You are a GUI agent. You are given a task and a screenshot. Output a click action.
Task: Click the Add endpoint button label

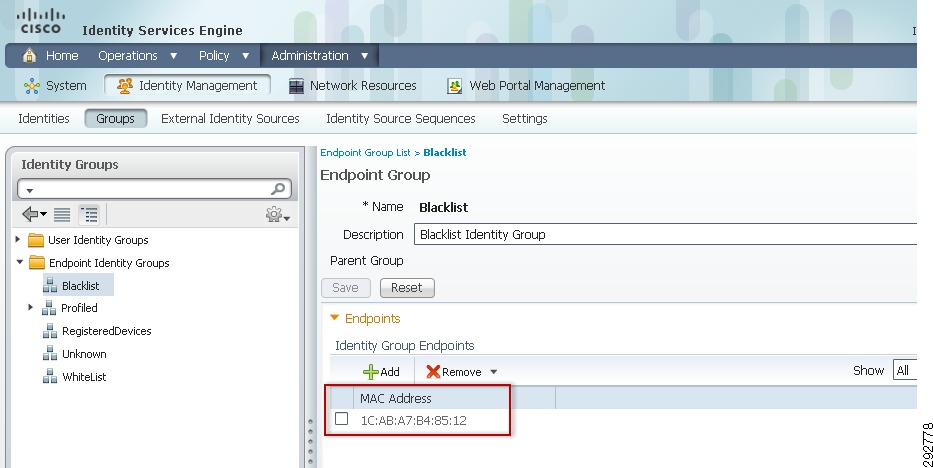pyautogui.click(x=390, y=372)
